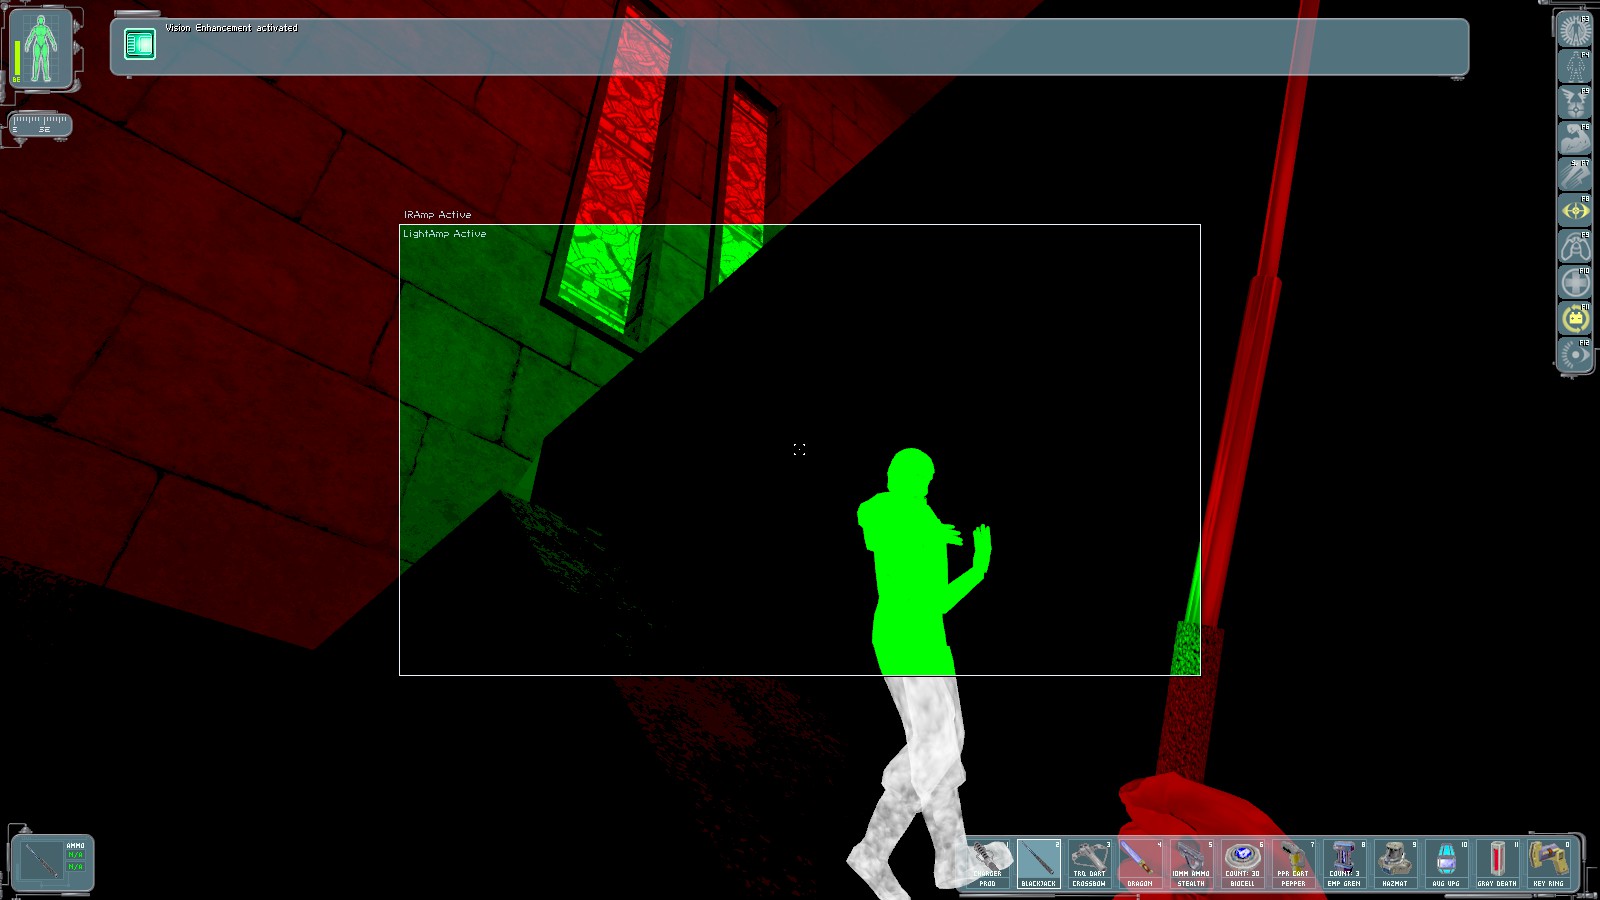Use the Aug Upg canister
The image size is (1600, 900).
pyautogui.click(x=1446, y=864)
